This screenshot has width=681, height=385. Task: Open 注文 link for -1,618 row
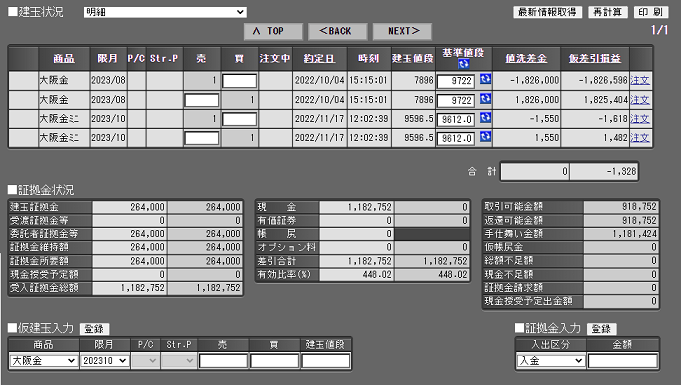pyautogui.click(x=640, y=119)
